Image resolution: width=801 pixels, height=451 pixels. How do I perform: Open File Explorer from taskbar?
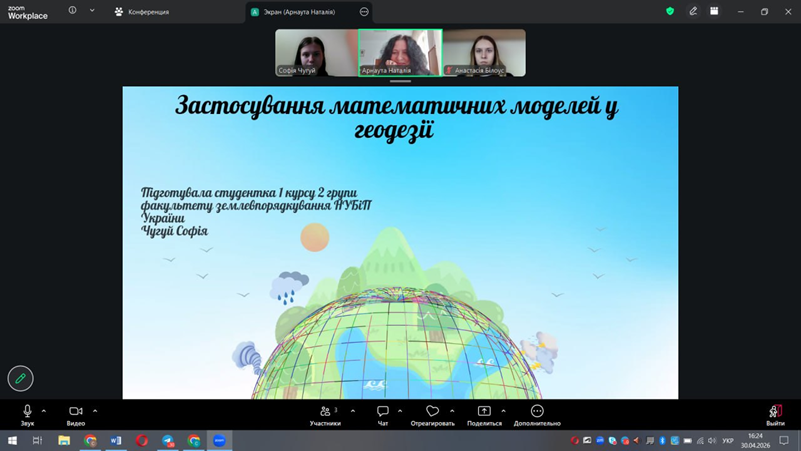(64, 440)
